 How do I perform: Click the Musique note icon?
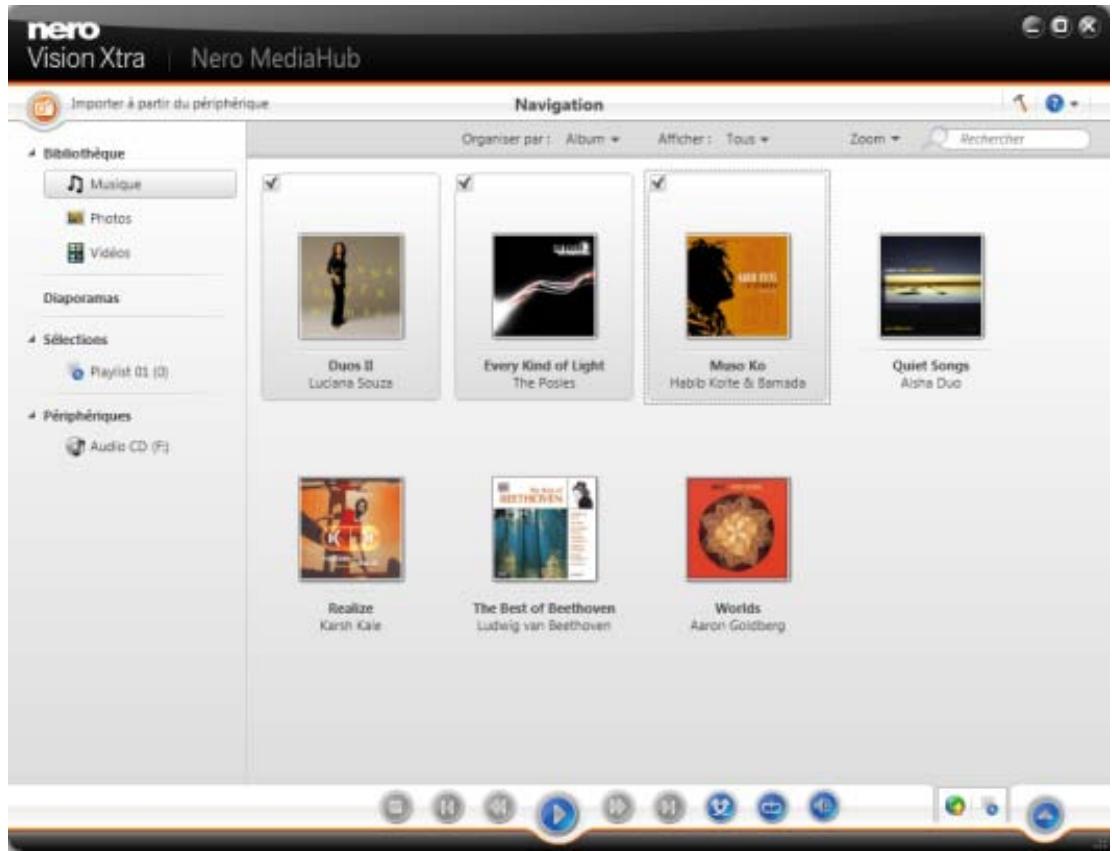[x=76, y=184]
